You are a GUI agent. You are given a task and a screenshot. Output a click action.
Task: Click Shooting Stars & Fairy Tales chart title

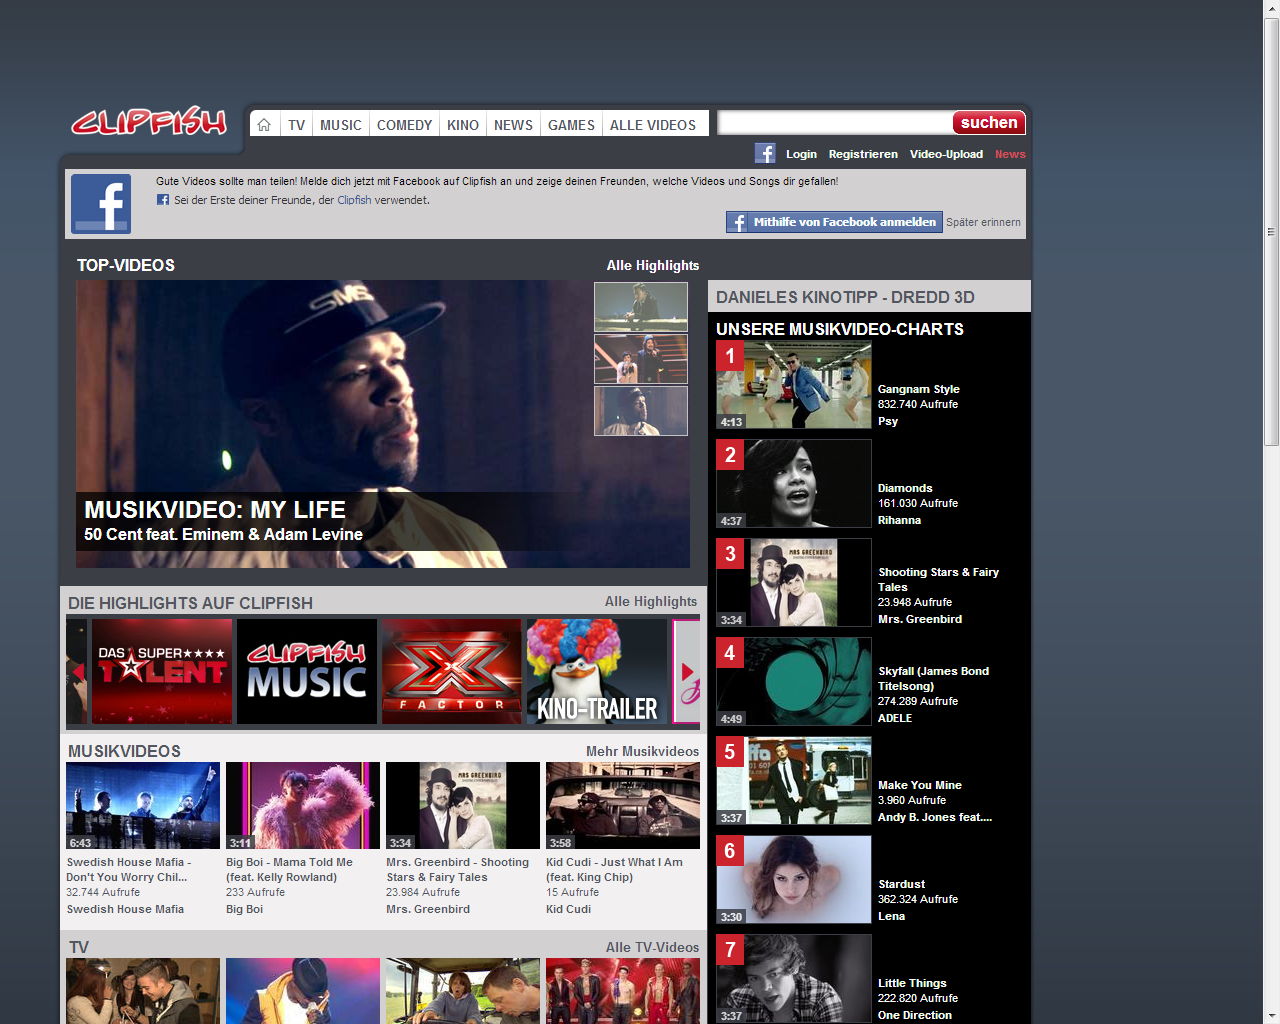(938, 579)
